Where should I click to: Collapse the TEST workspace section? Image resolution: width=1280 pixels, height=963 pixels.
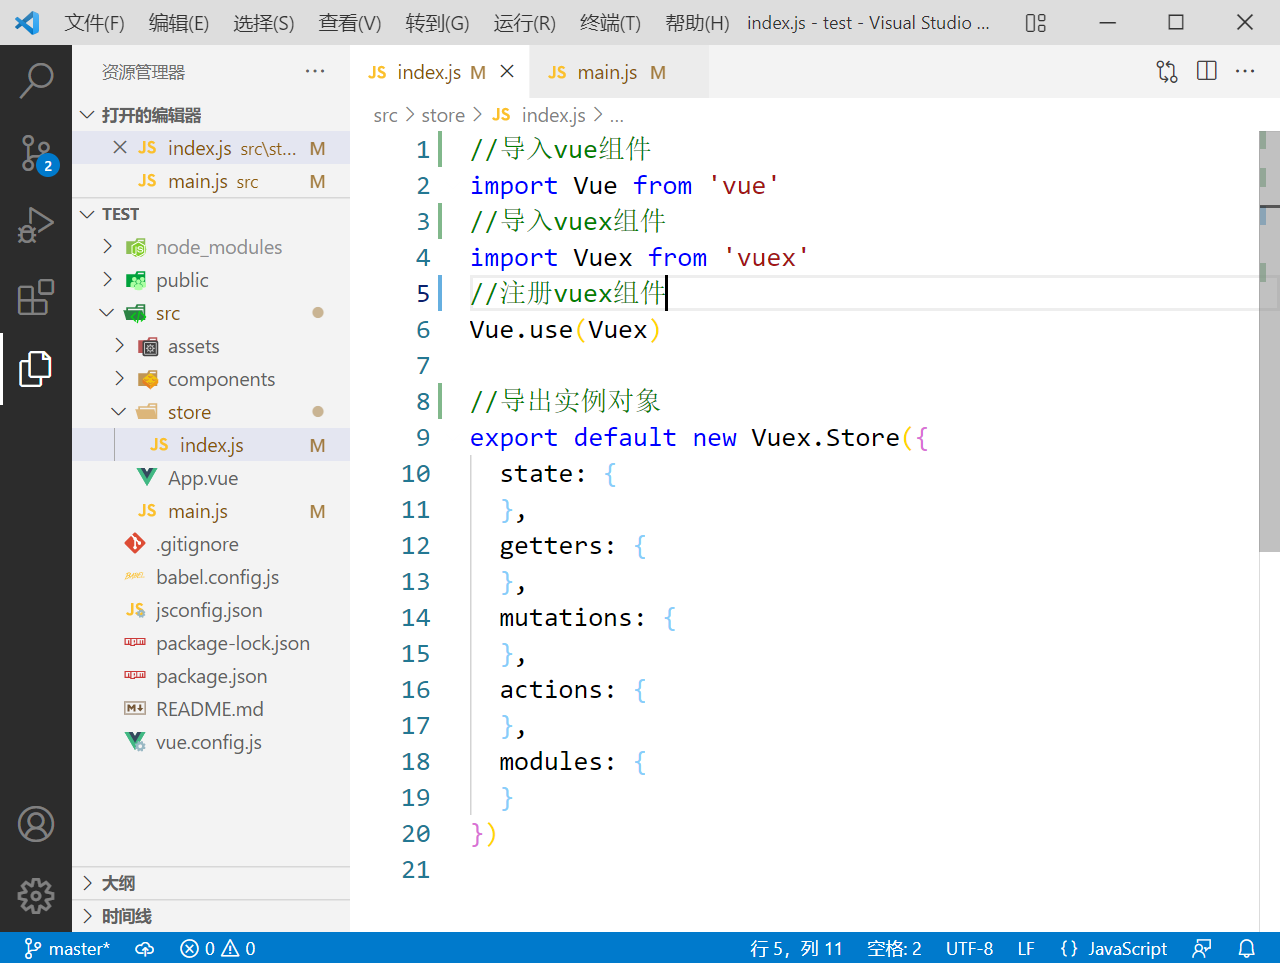211,214
